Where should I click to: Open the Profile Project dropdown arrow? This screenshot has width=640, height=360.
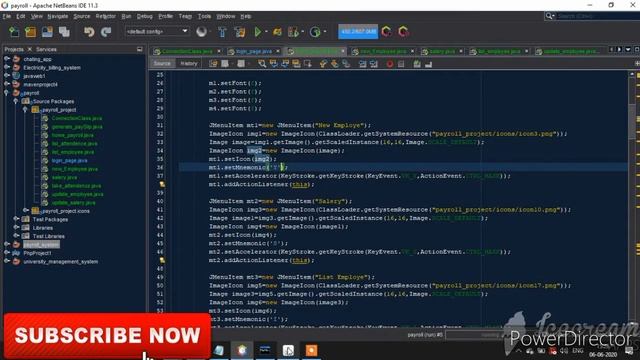tap(325, 32)
